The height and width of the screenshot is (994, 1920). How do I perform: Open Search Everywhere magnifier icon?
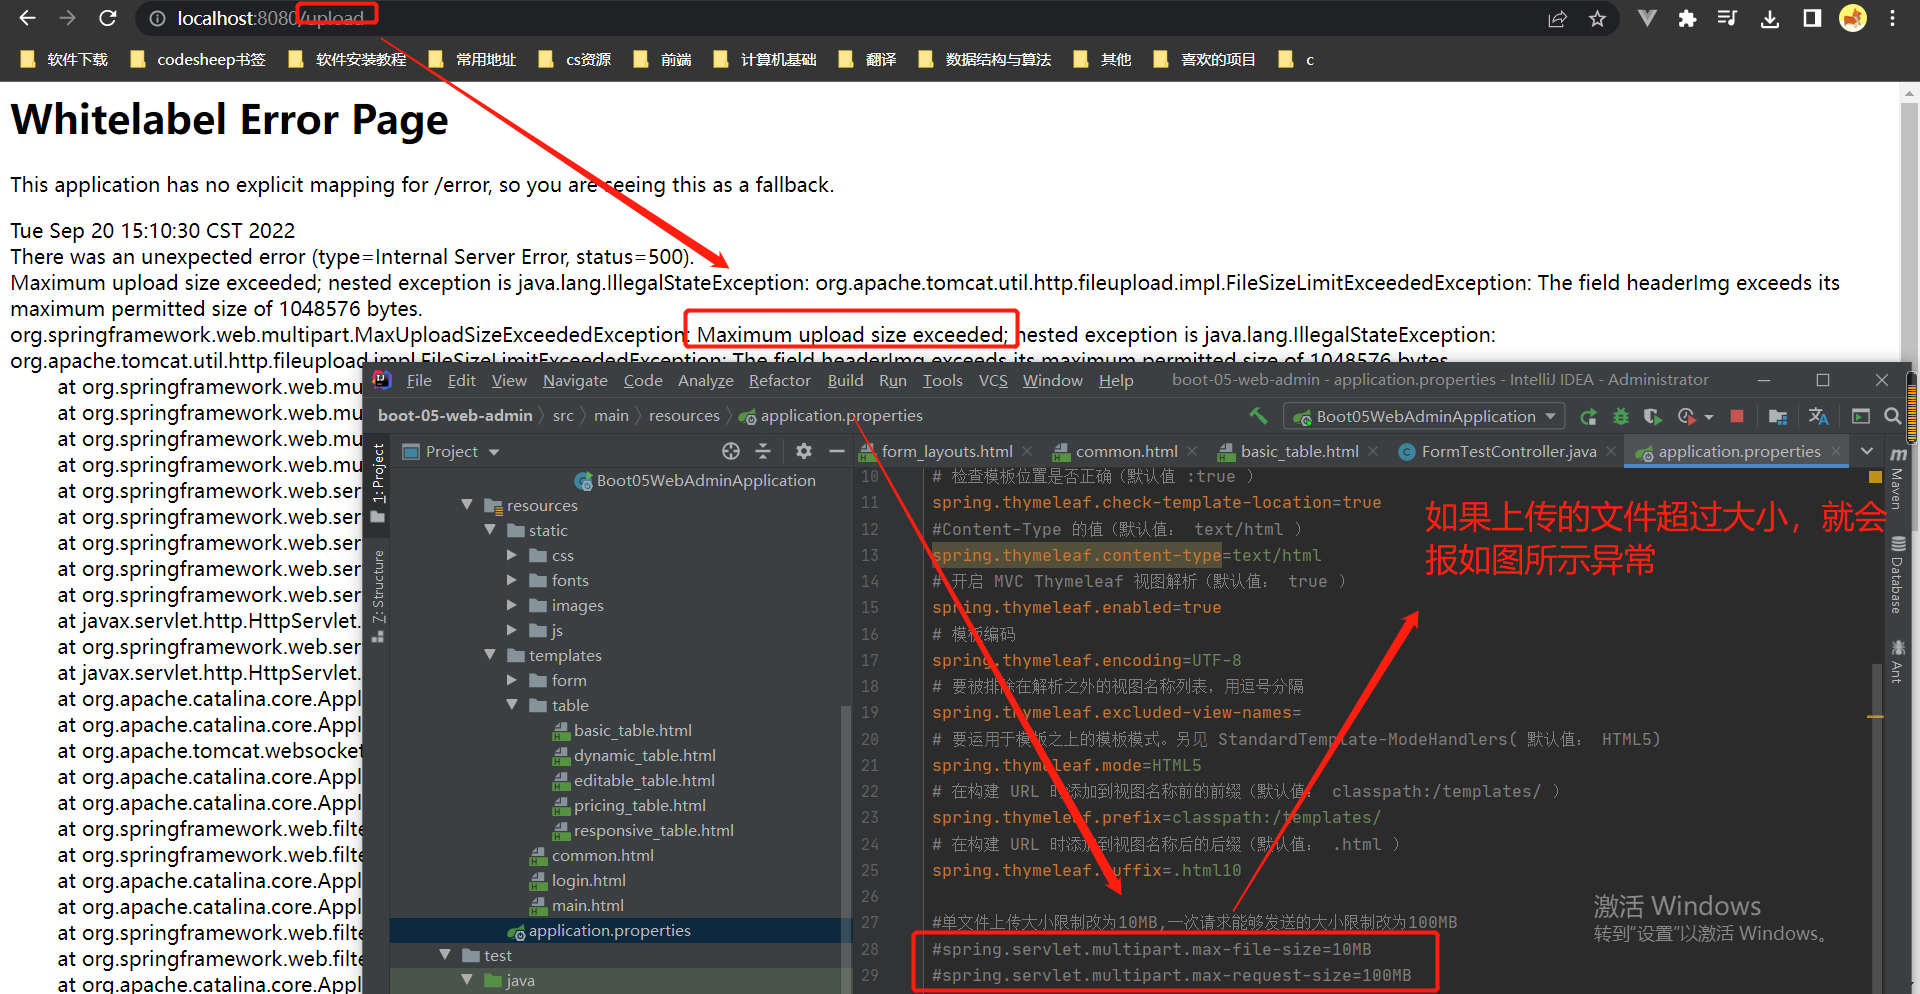[x=1893, y=417]
